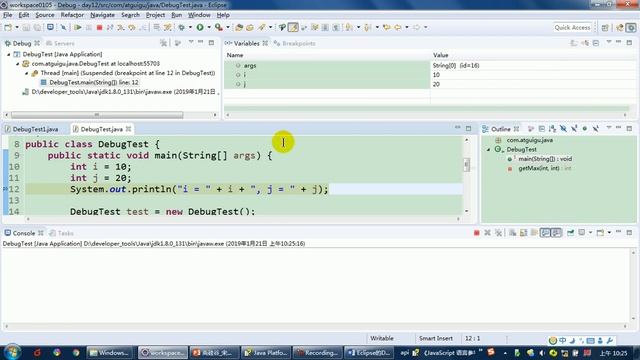This screenshot has height=360, width=640.
Task: Click the Java Platform taskbar button
Action: [266, 353]
